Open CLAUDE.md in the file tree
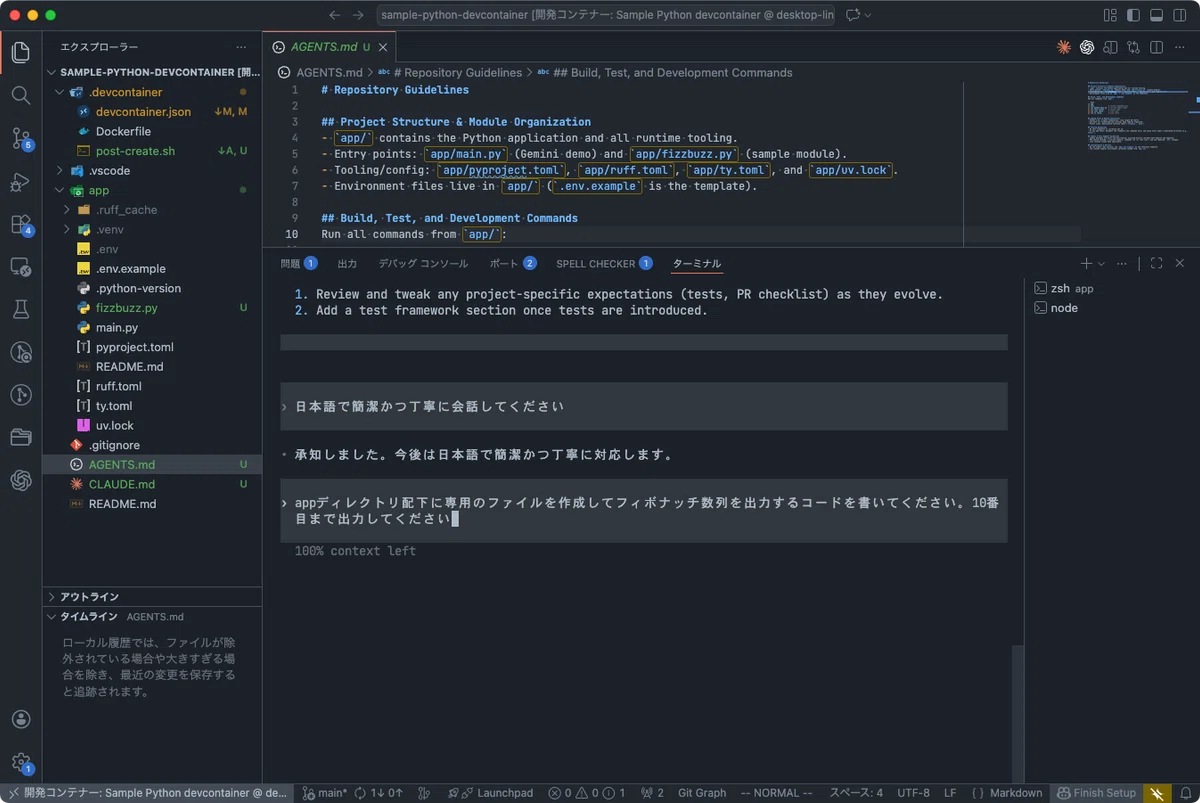Viewport: 1200px width, 803px height. pos(121,484)
